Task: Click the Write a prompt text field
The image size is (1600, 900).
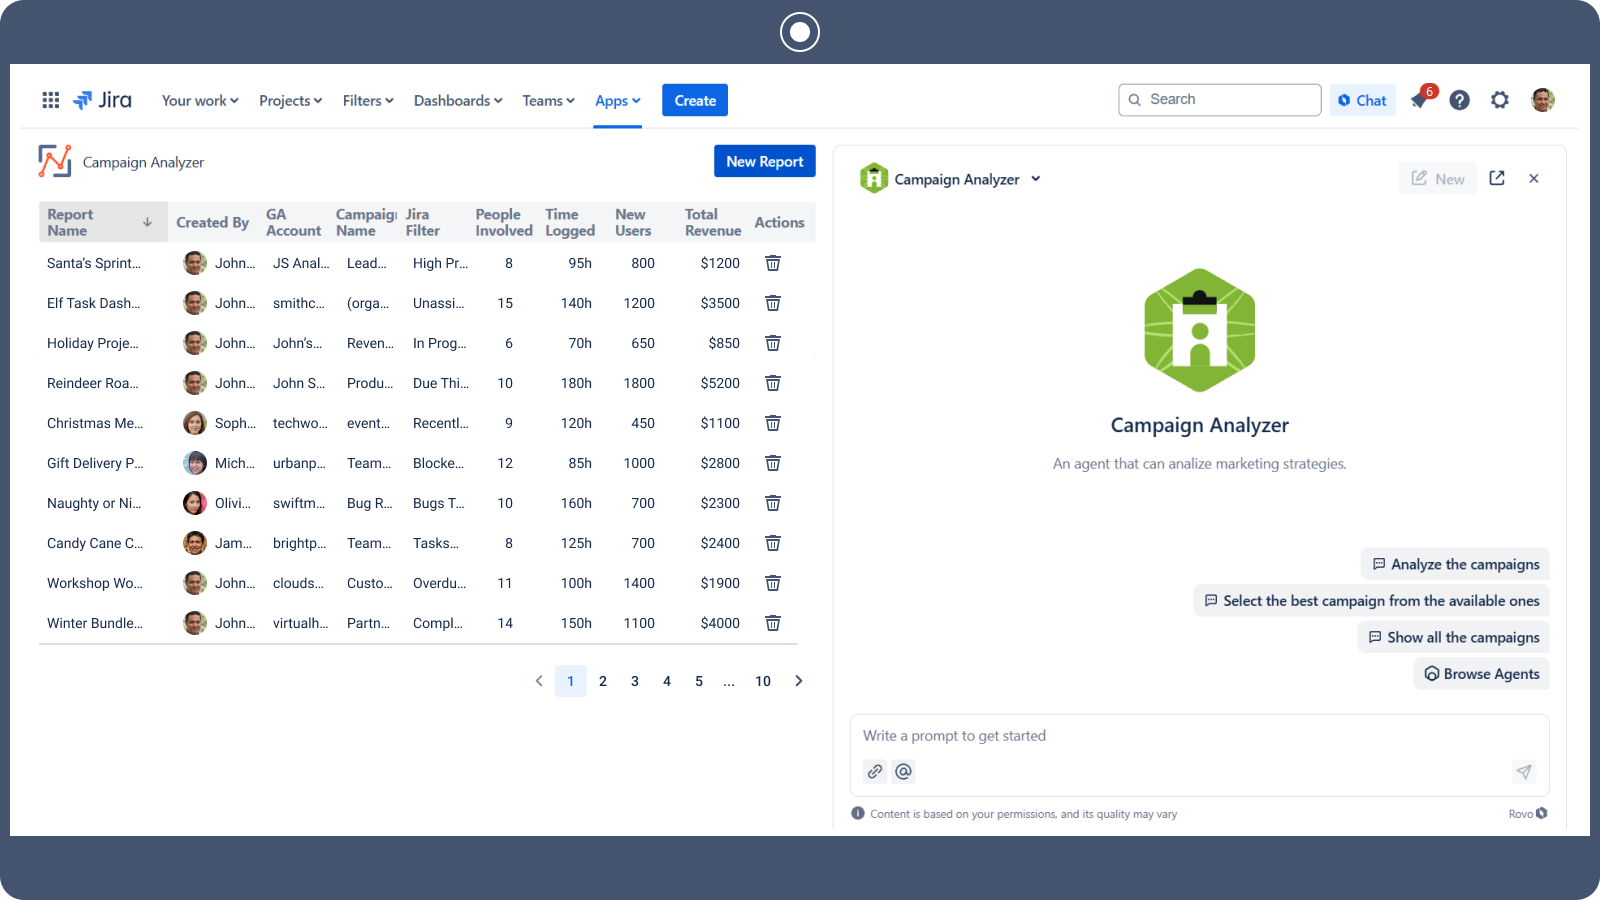Action: coord(1199,736)
